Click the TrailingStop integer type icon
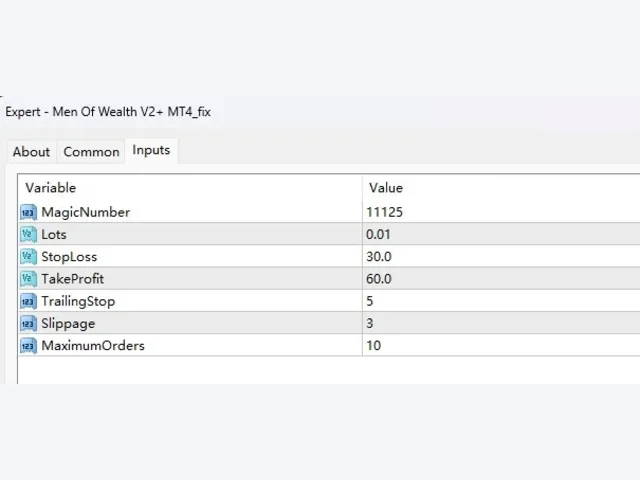Viewport: 640px width, 480px height. (x=28, y=301)
